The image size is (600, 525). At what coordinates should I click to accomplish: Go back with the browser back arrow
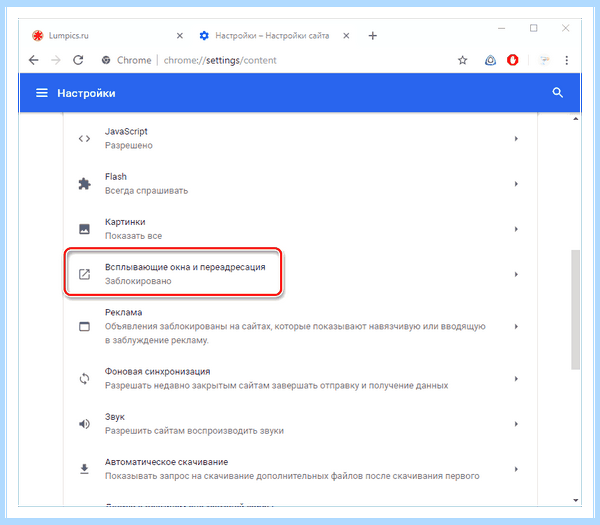tap(34, 60)
